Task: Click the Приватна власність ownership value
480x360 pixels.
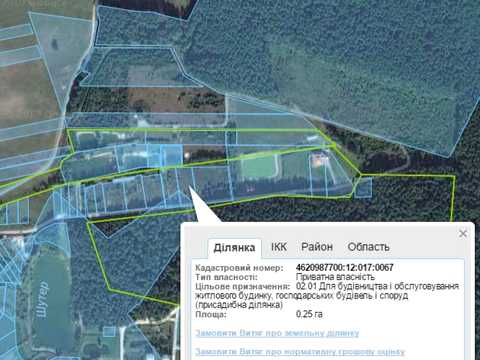Action: click(335, 277)
